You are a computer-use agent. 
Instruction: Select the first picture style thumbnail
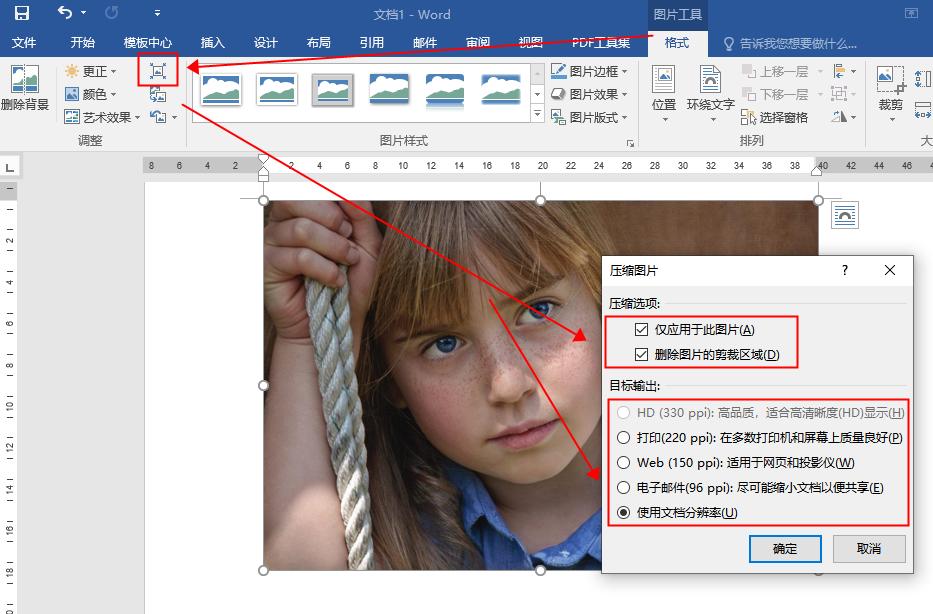click(221, 88)
